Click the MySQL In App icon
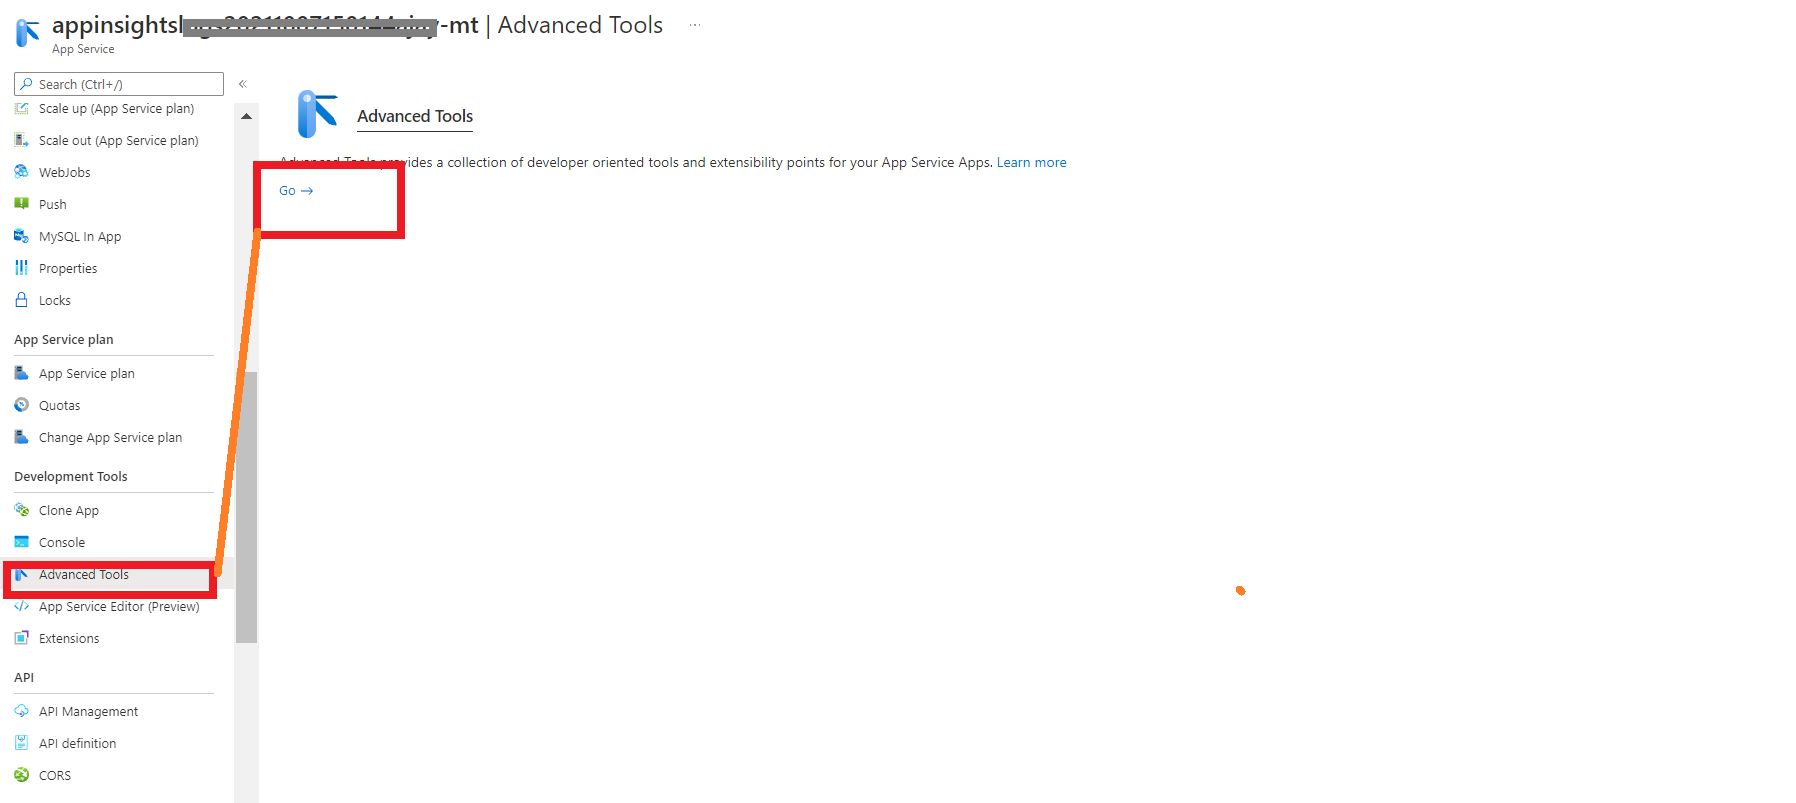Screen dimensions: 1796x803 pyautogui.click(x=21, y=236)
